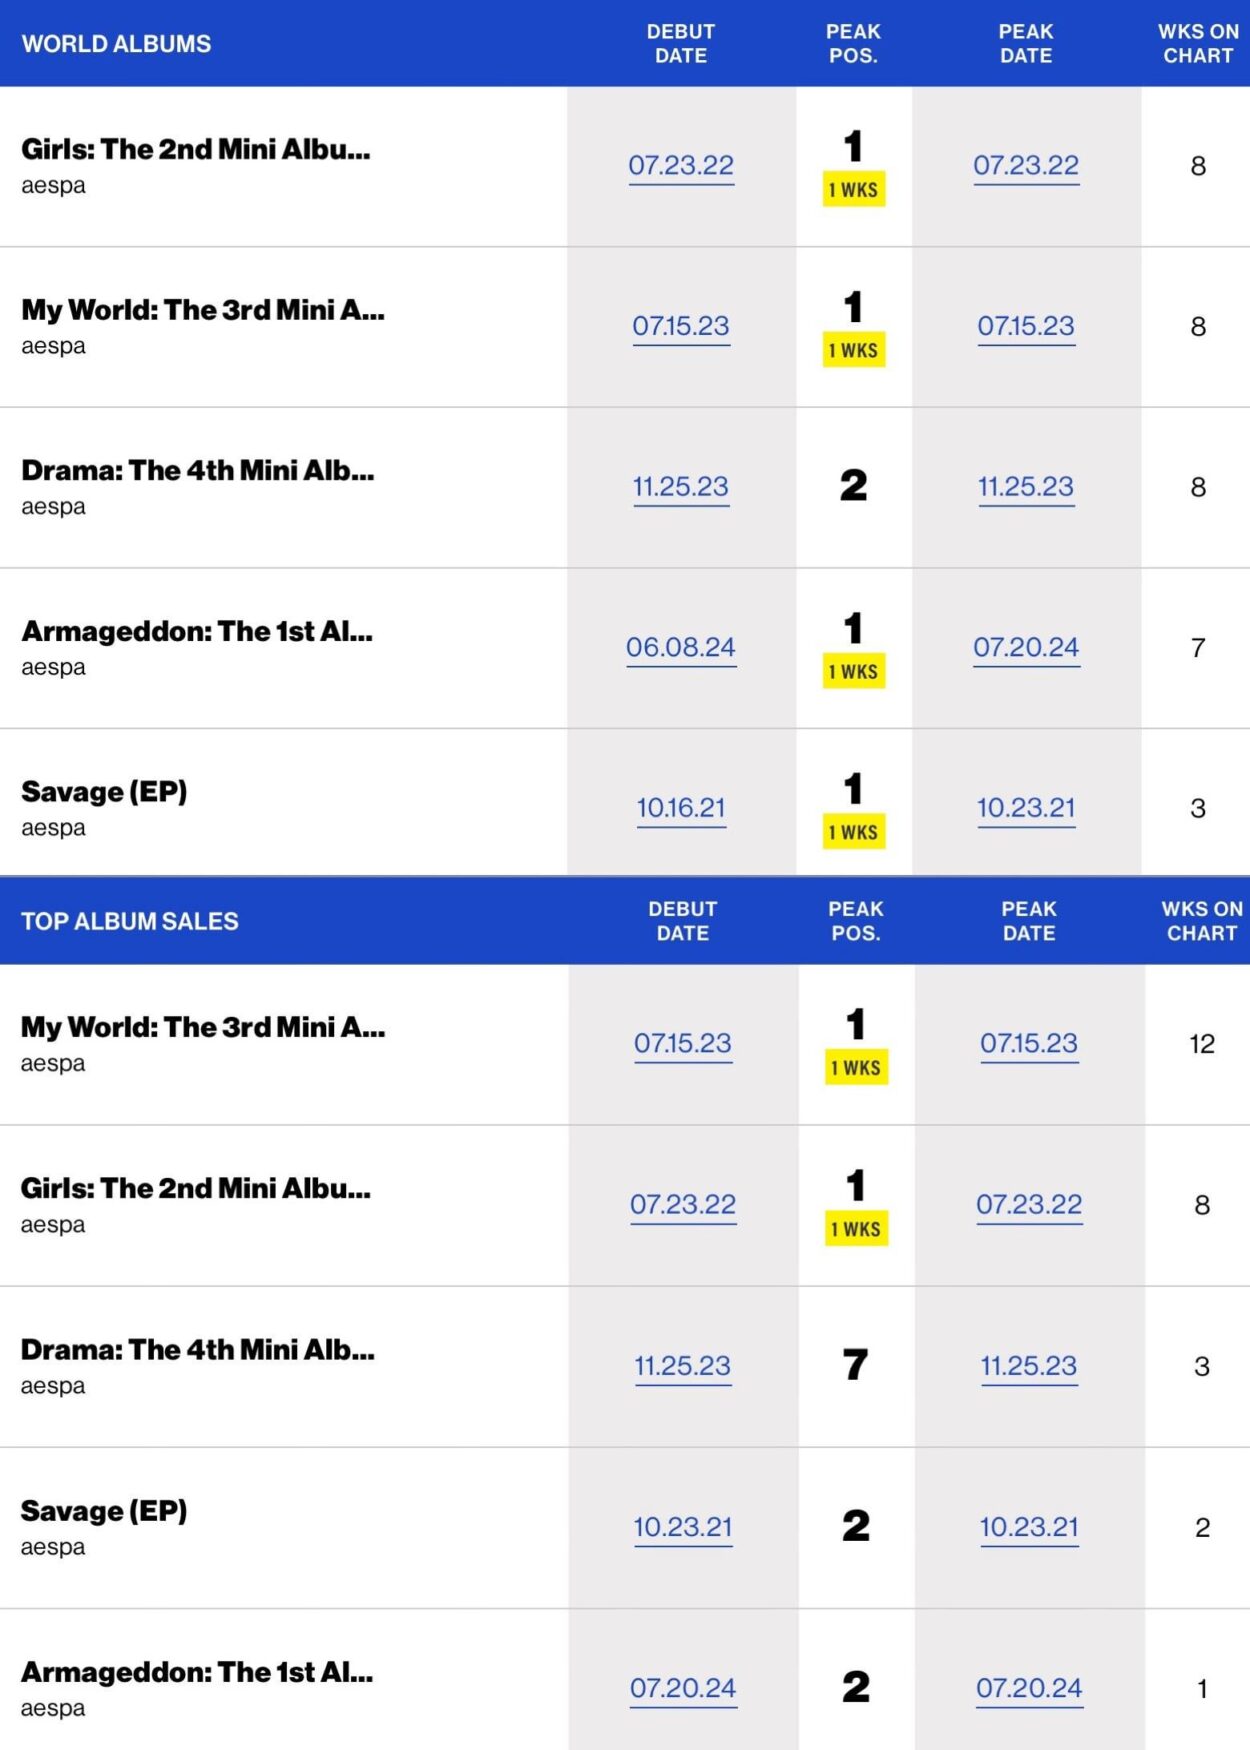
Task: Sort by the DEBUT DATE column header
Action: (681, 44)
